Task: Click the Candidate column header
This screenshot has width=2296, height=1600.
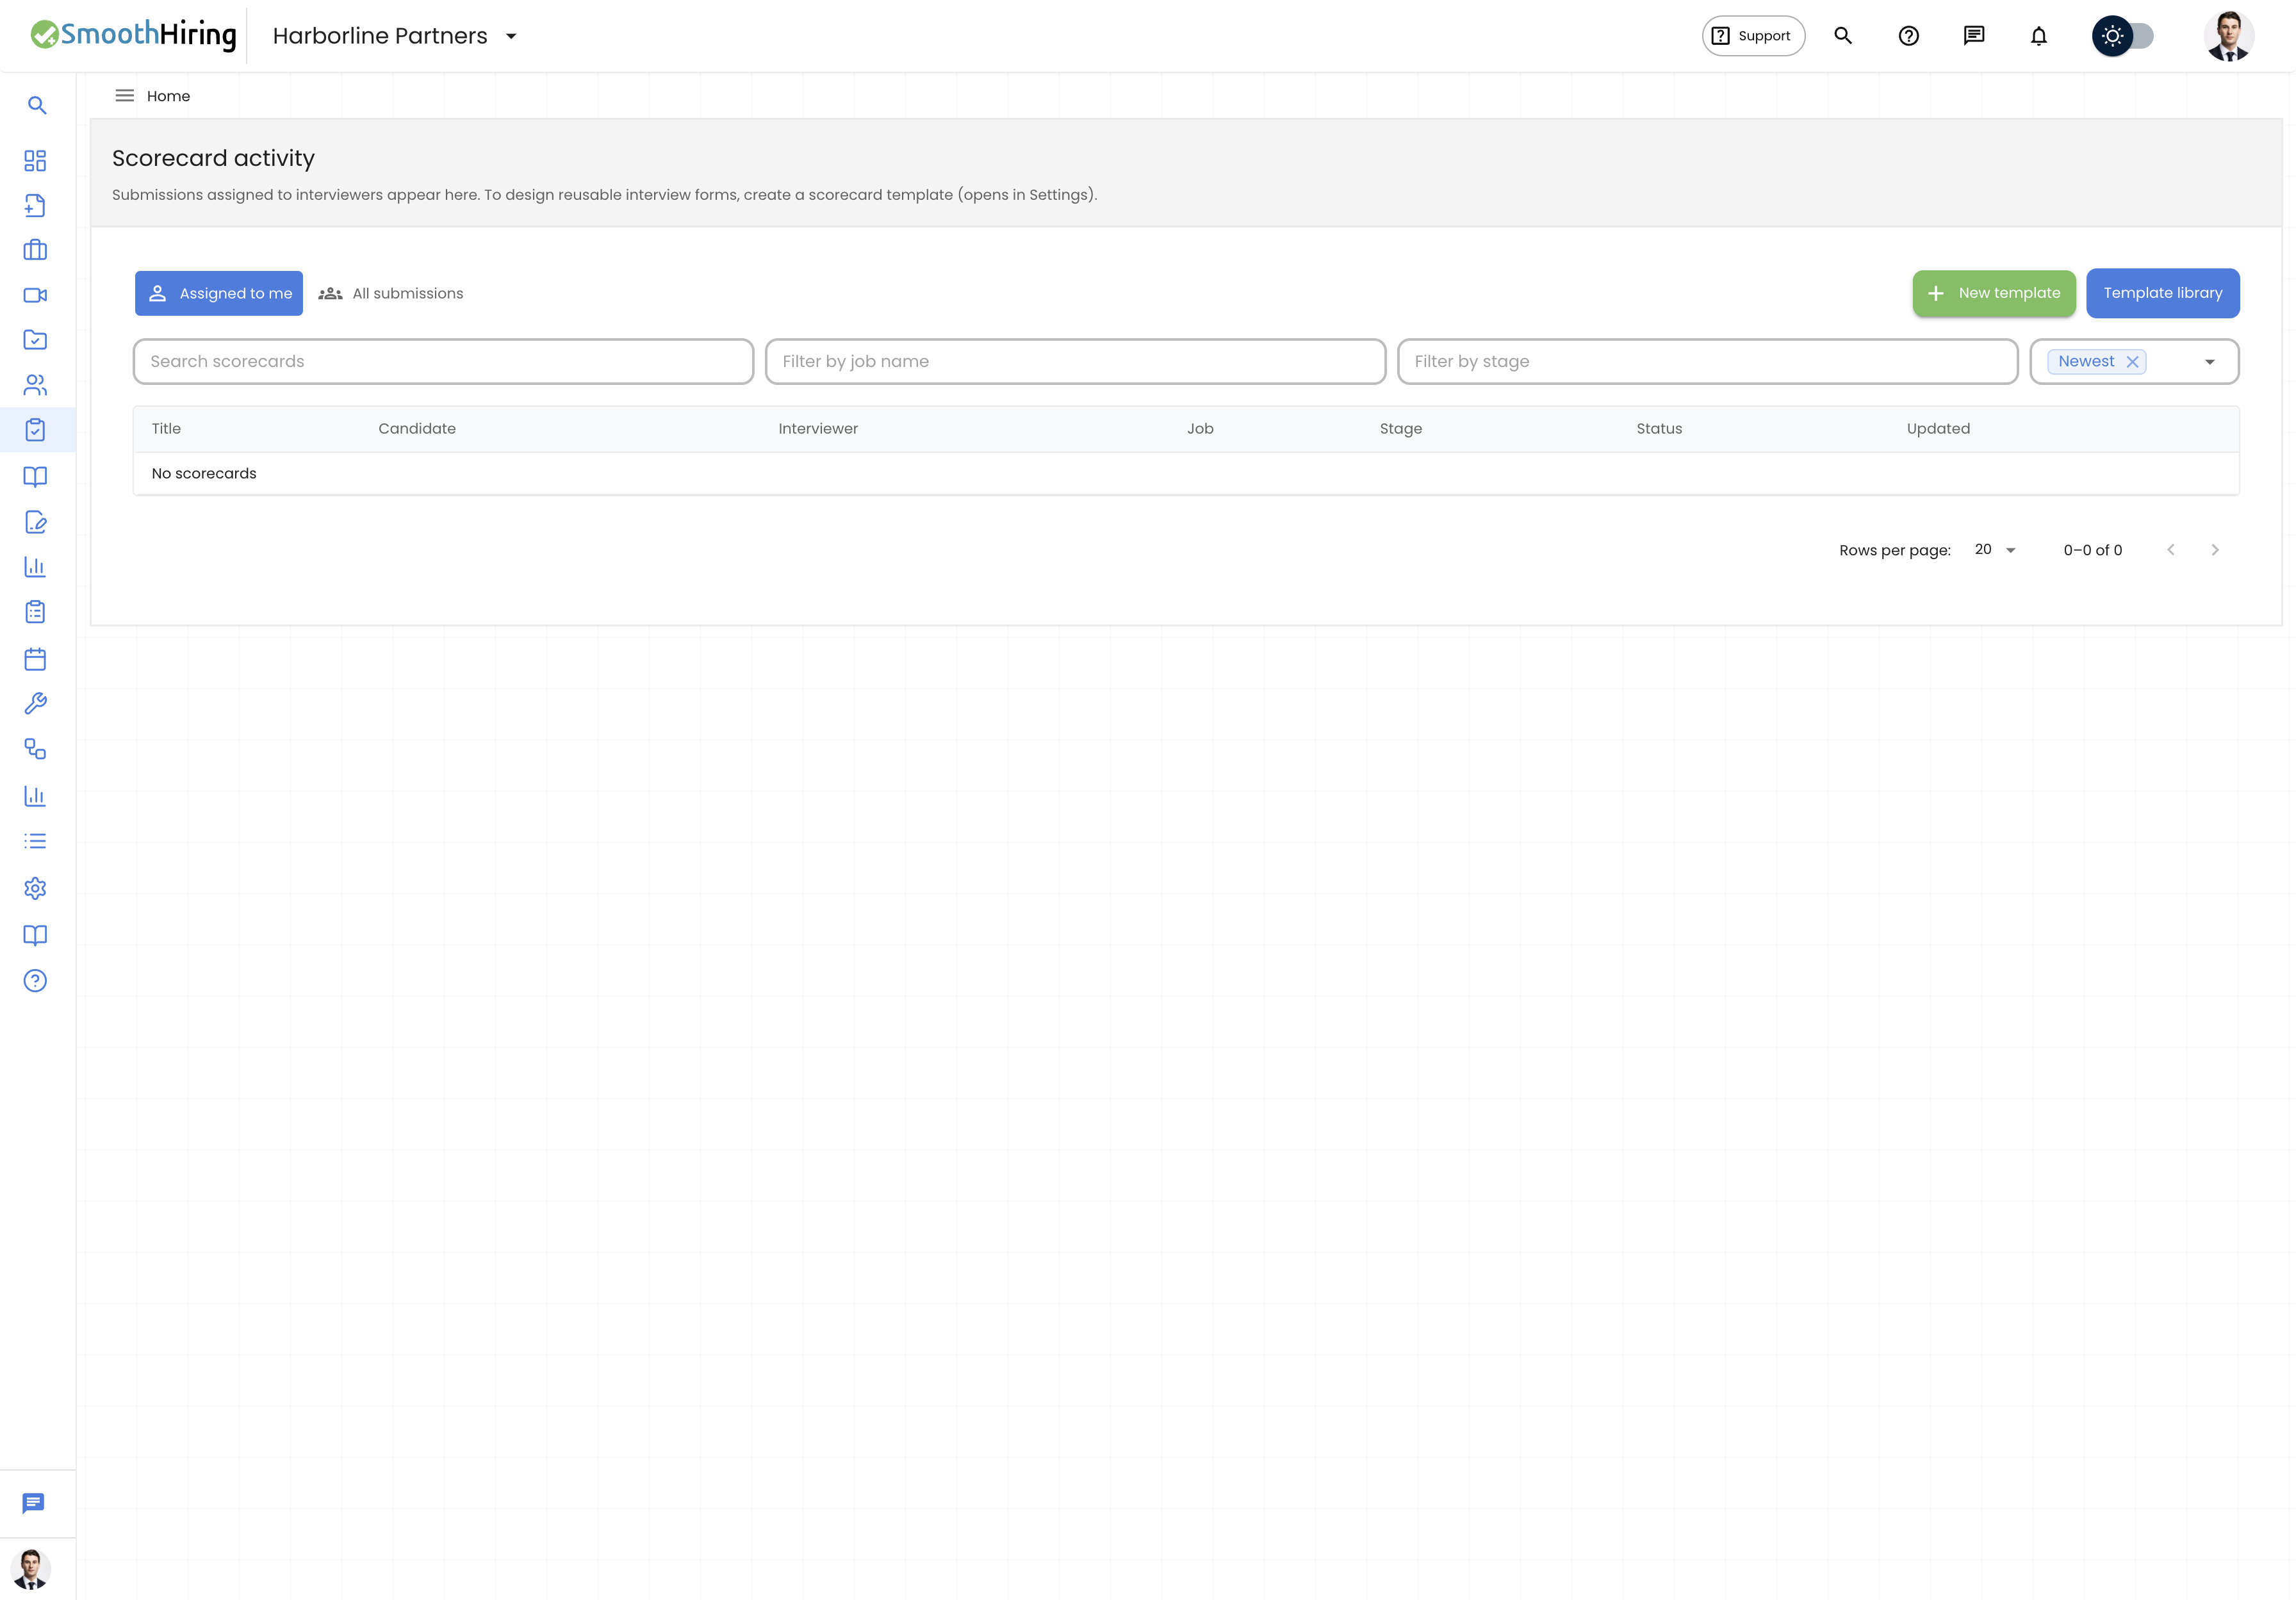Action: tap(417, 429)
